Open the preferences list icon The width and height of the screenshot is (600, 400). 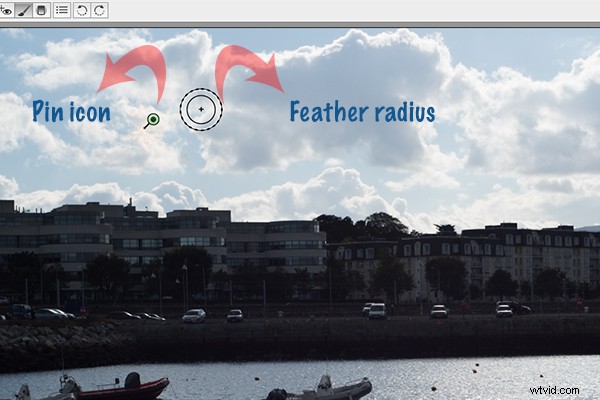click(x=62, y=9)
